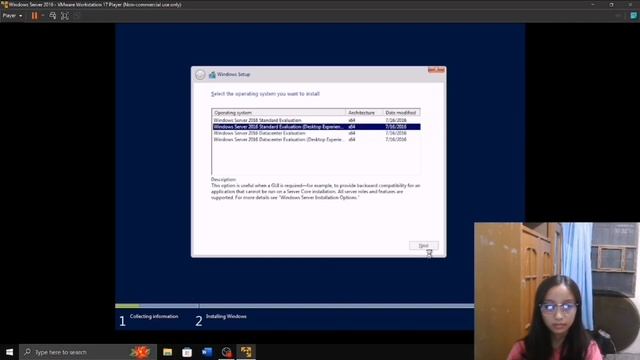Open Microsoft Word from the taskbar
Viewport: 640px width, 360px height.
pyautogui.click(x=207, y=352)
